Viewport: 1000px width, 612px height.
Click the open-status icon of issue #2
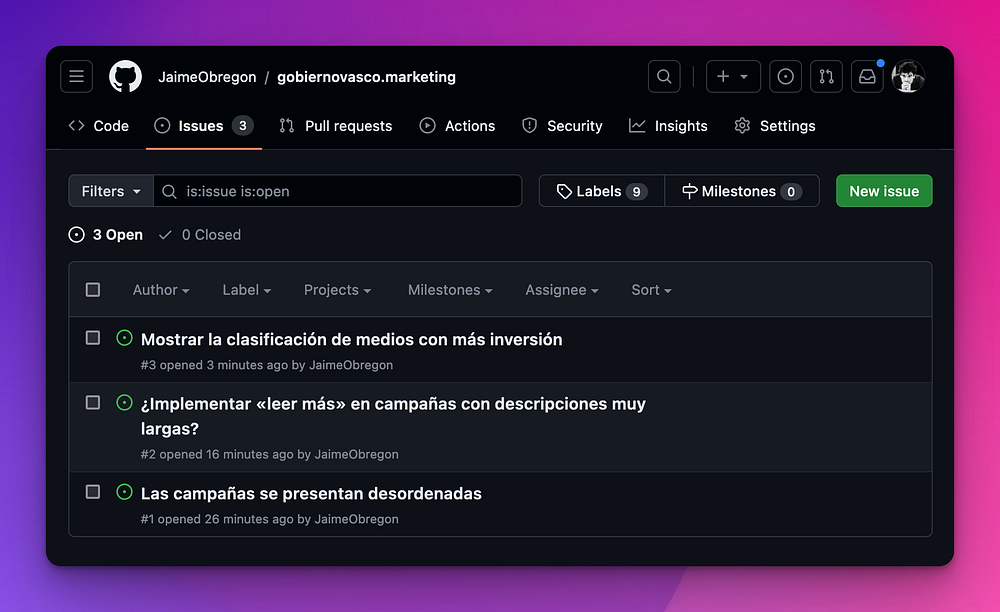pyautogui.click(x=124, y=403)
